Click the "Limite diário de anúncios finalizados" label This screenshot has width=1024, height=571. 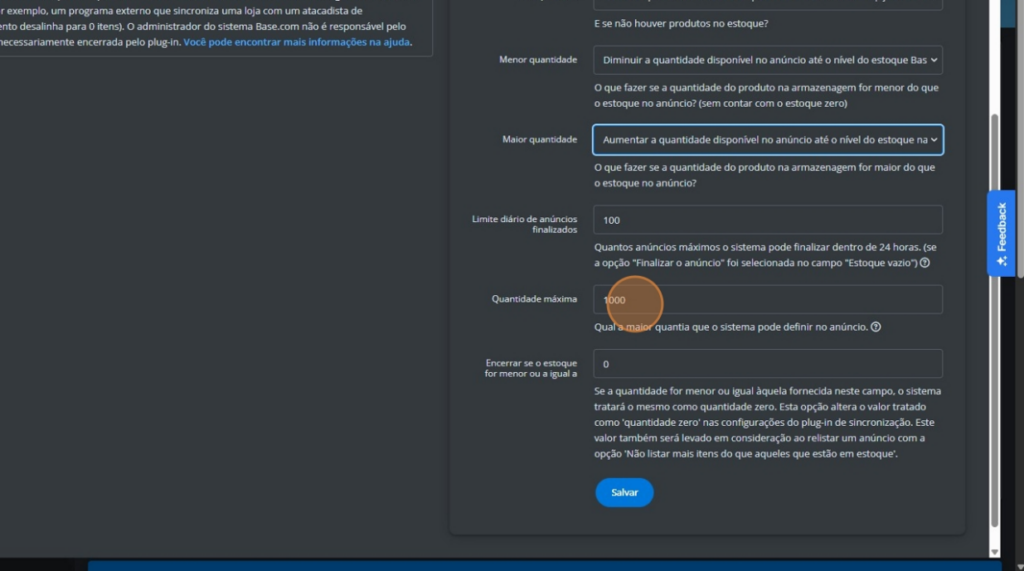click(x=524, y=224)
